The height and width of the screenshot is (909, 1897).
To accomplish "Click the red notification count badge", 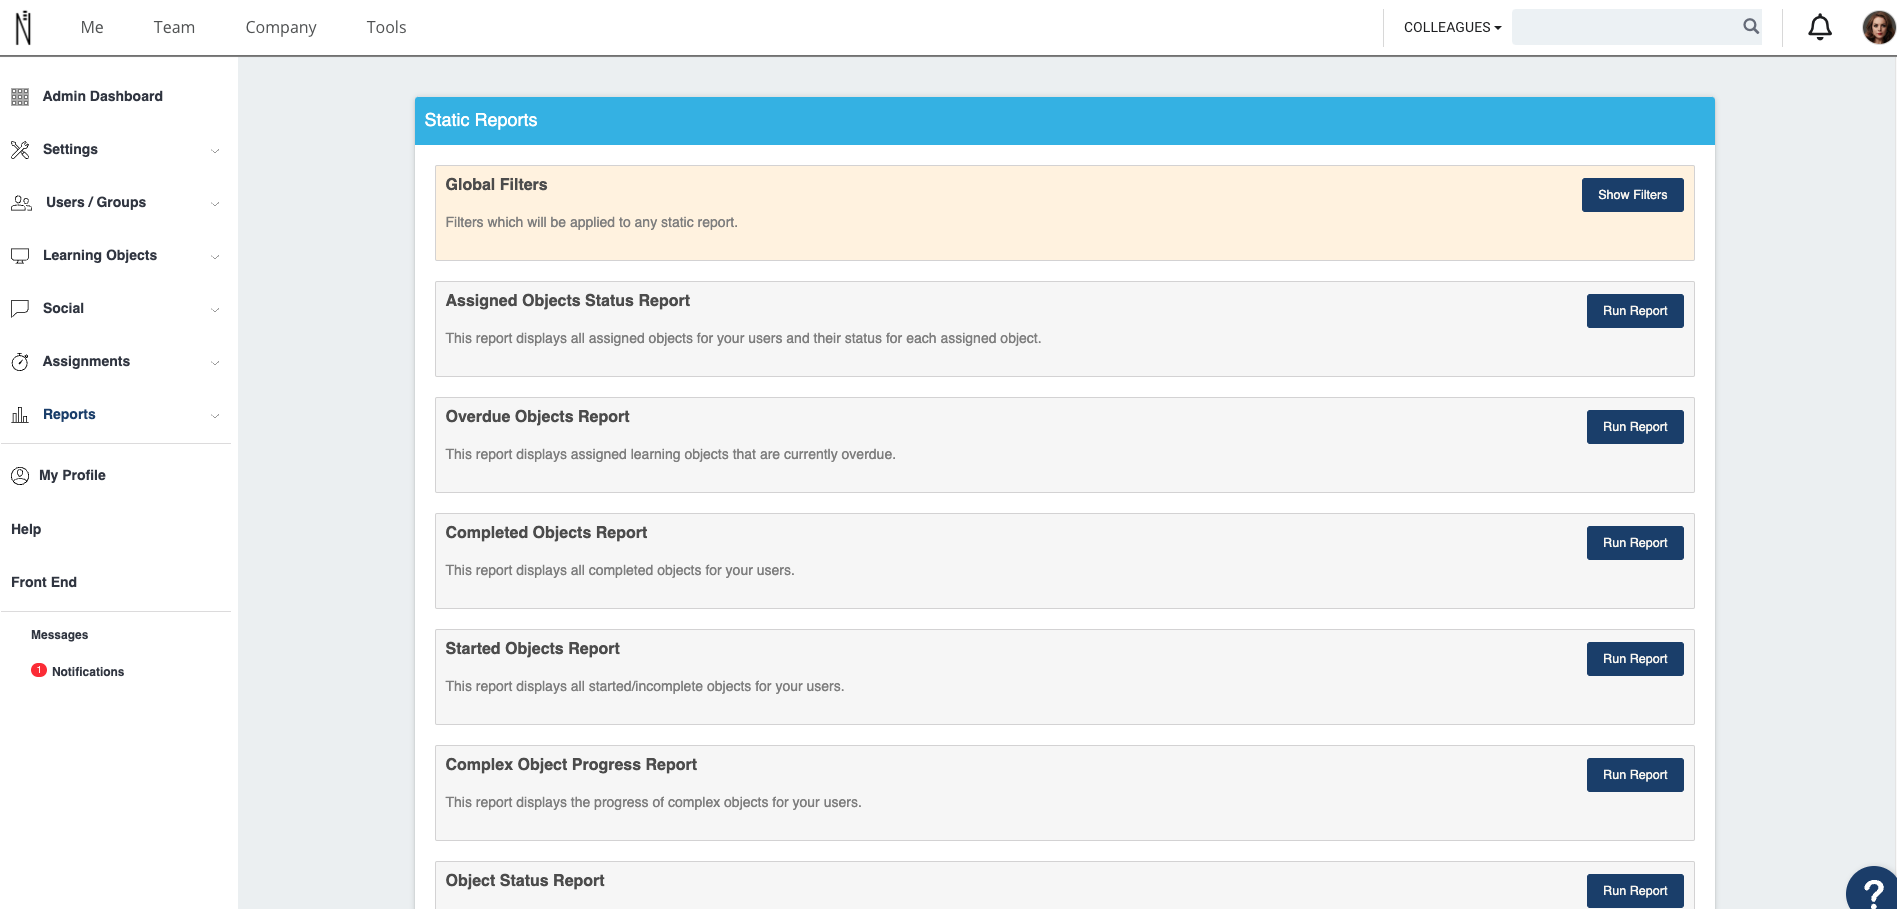I will point(39,670).
